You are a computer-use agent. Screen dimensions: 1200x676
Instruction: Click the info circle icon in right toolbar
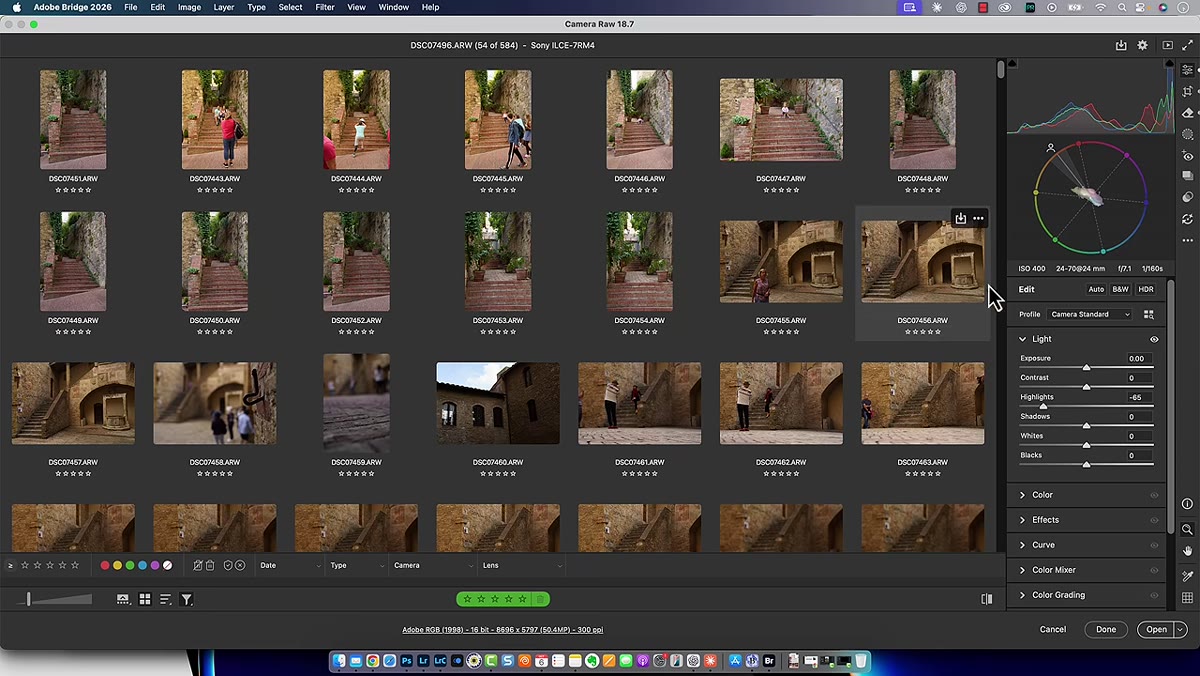(x=1187, y=504)
